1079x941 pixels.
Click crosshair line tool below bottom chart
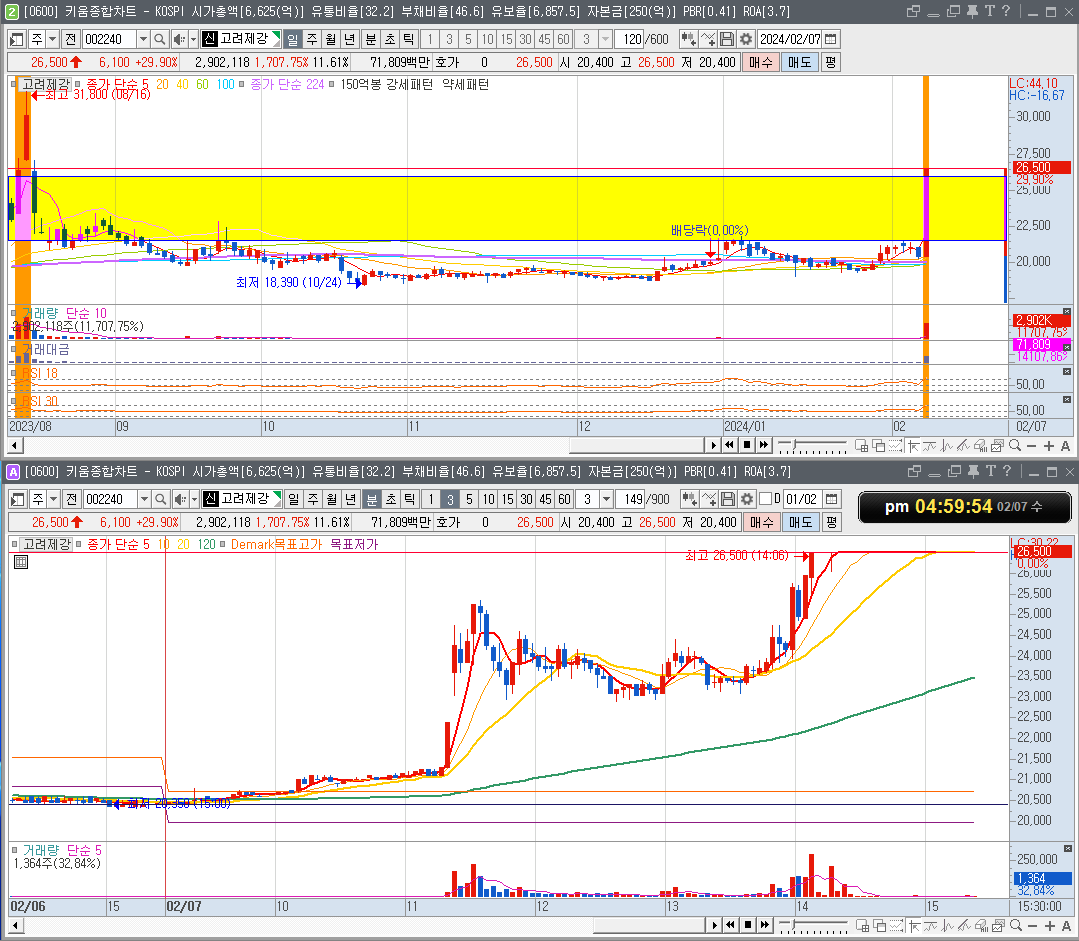(914, 926)
